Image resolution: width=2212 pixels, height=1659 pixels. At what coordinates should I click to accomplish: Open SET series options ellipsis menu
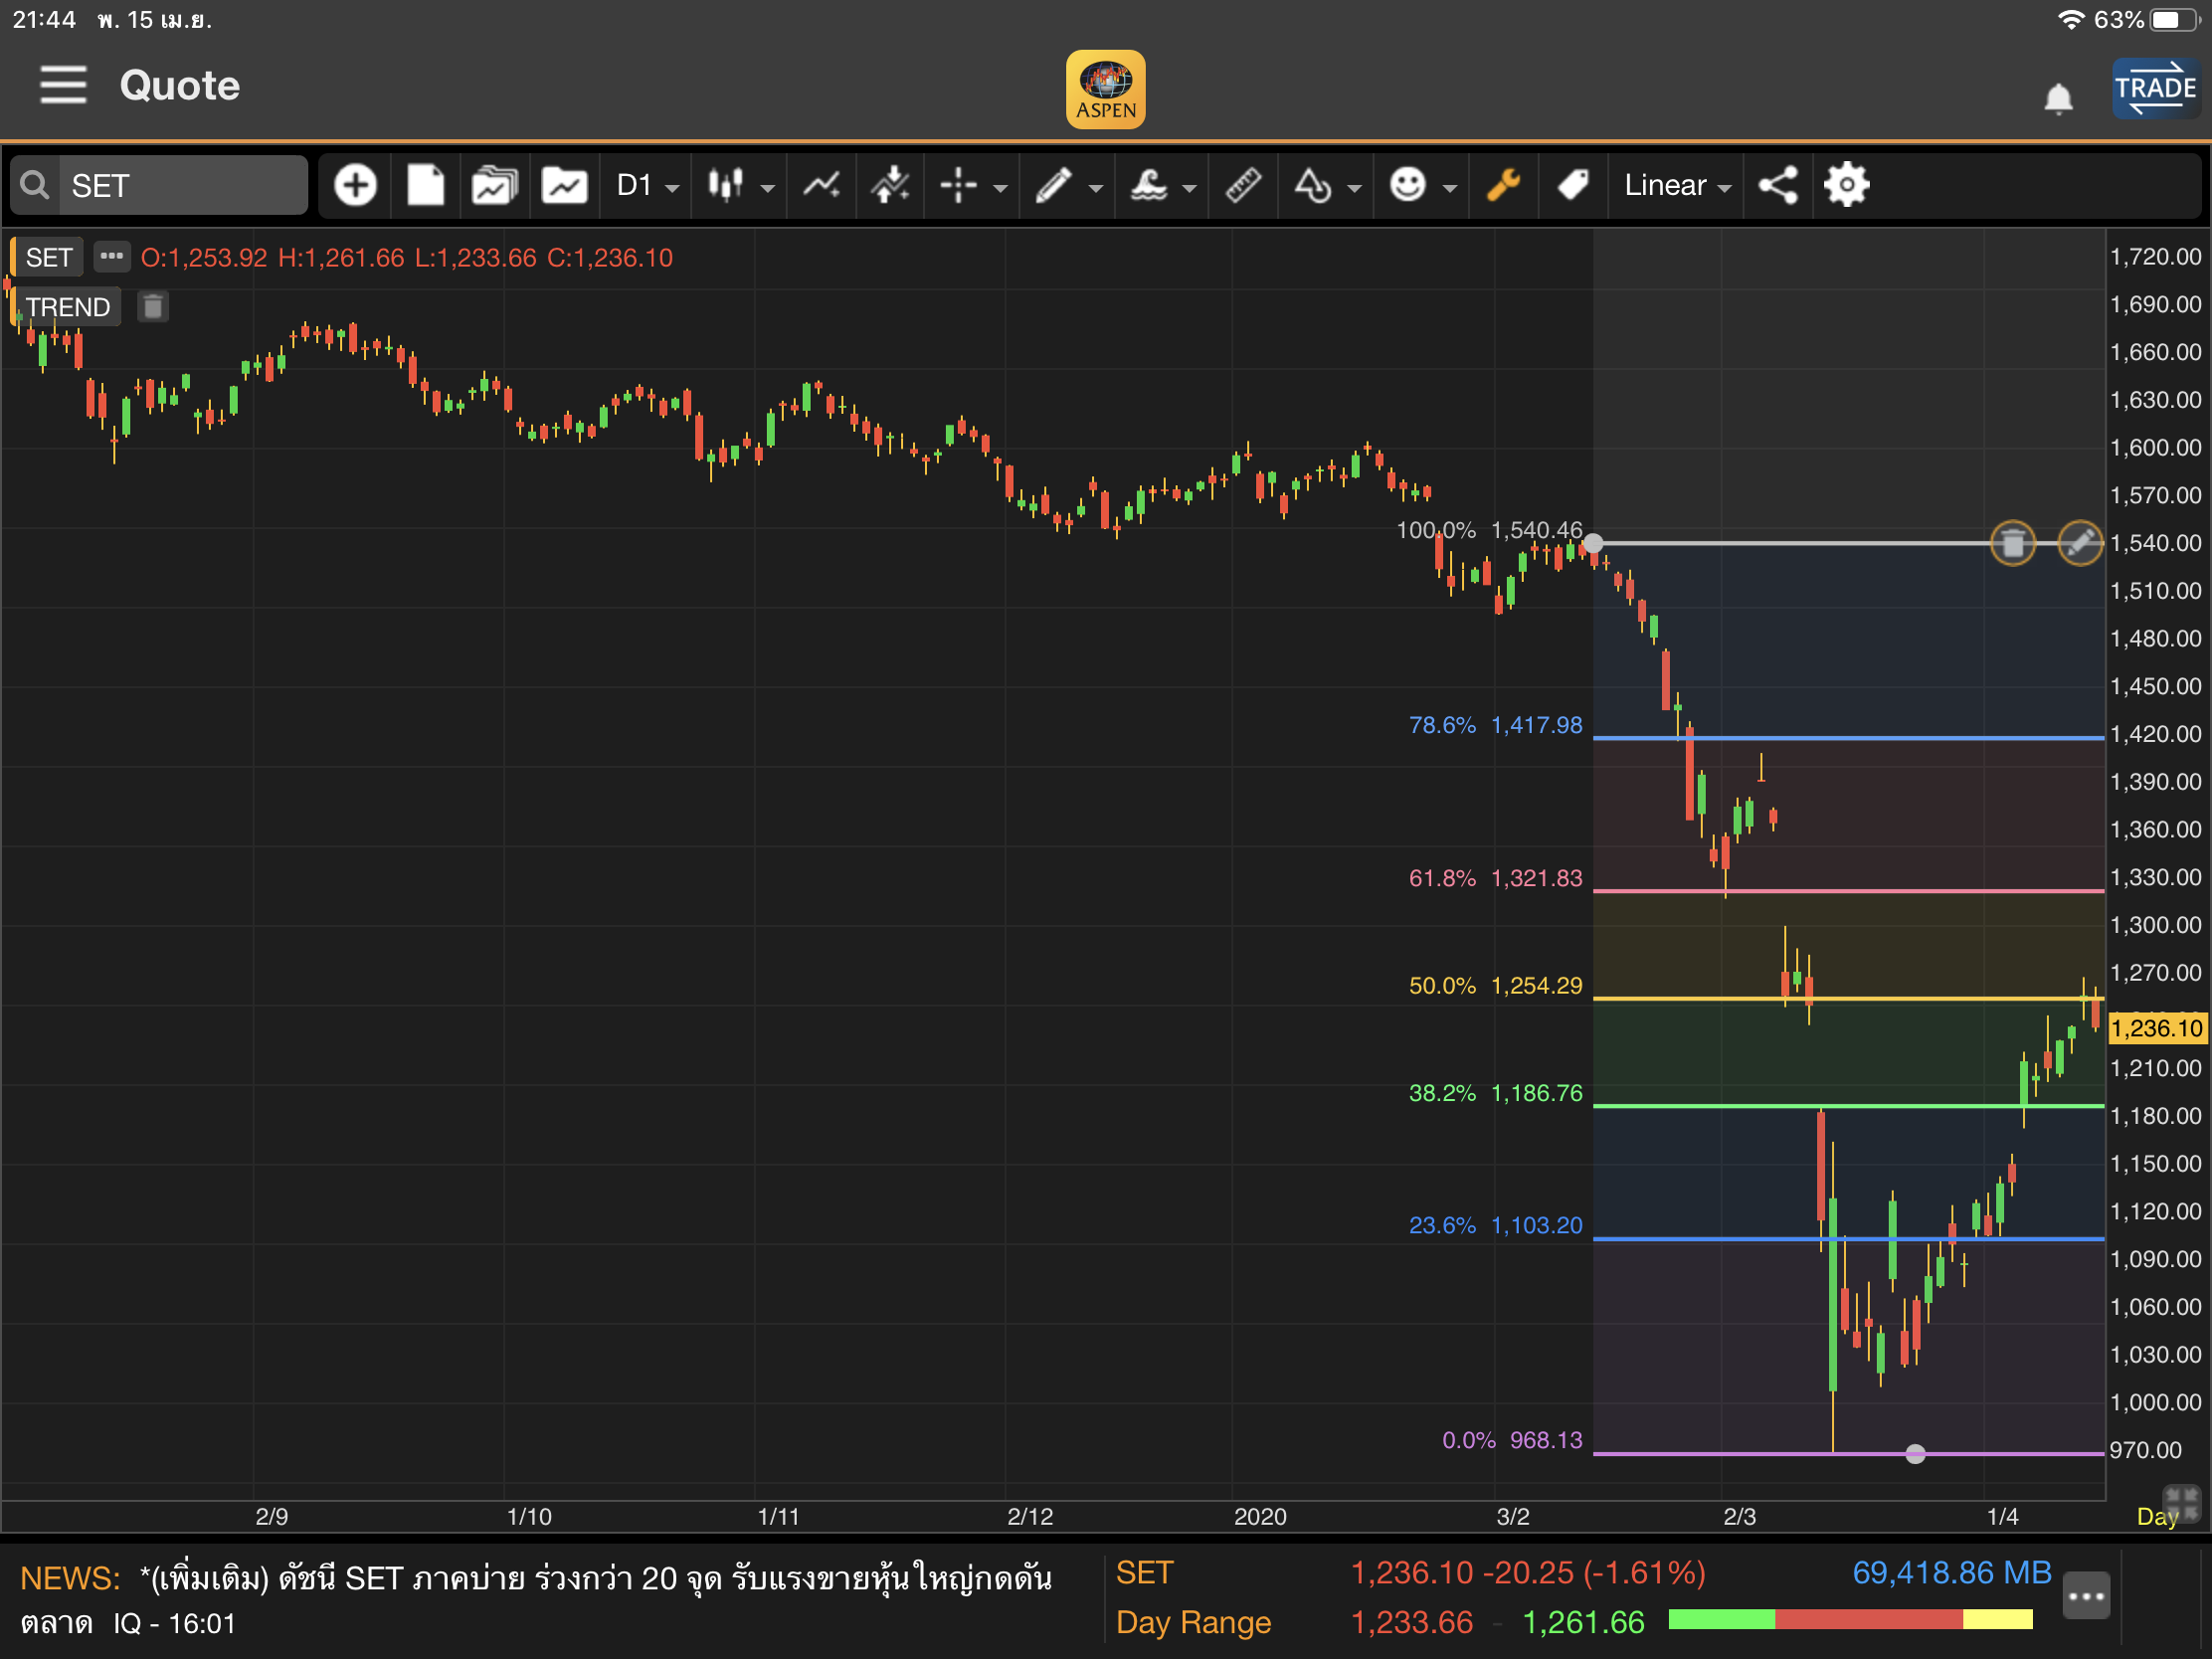tap(111, 257)
